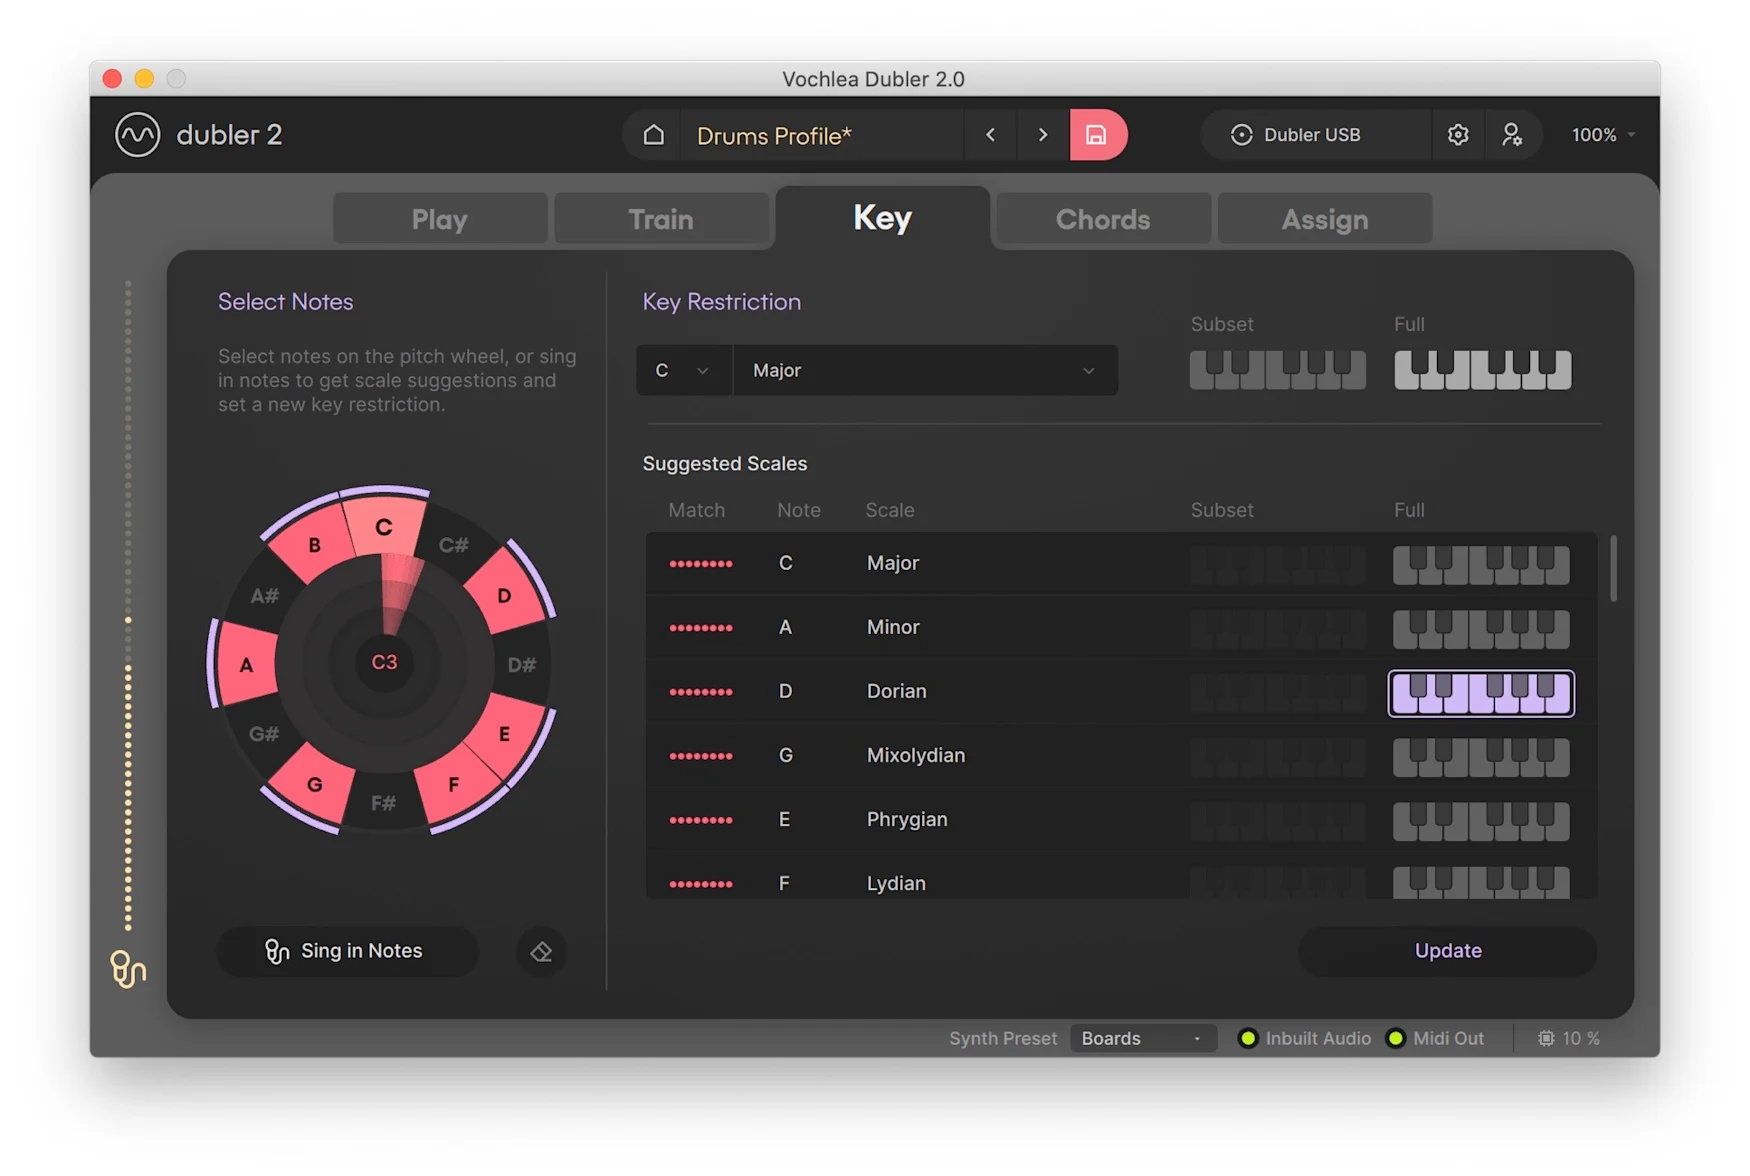Clear selected notes with the eraser icon
Screen dimensions: 1750x1176
pyautogui.click(x=541, y=951)
